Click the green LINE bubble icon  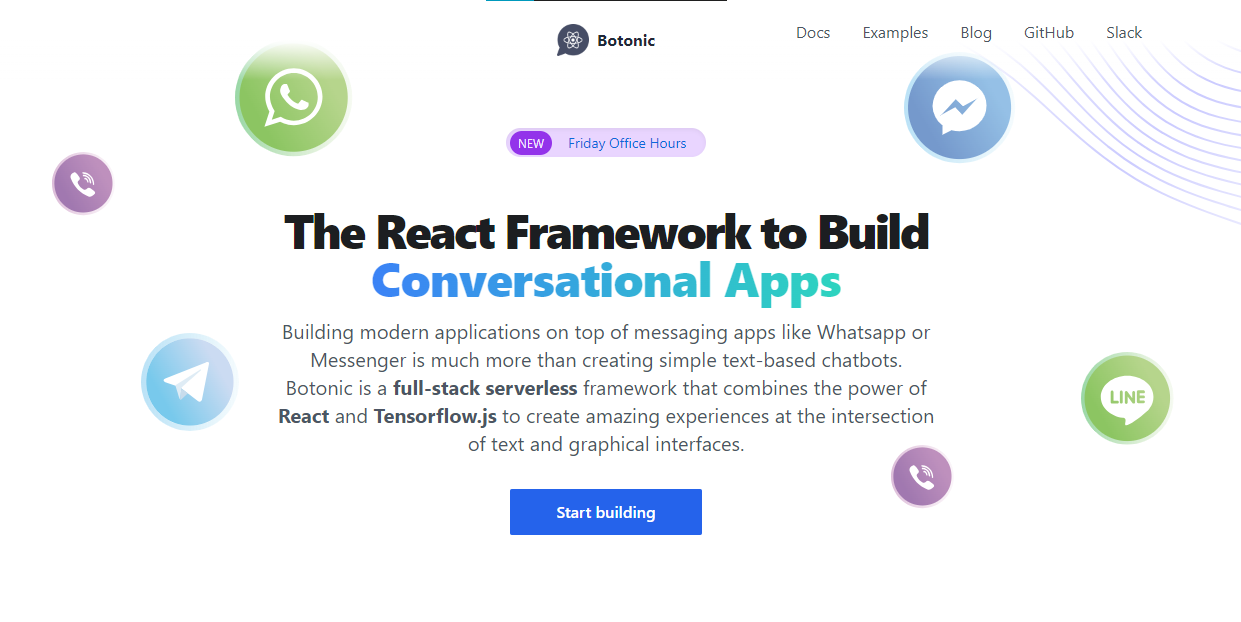tap(1126, 398)
